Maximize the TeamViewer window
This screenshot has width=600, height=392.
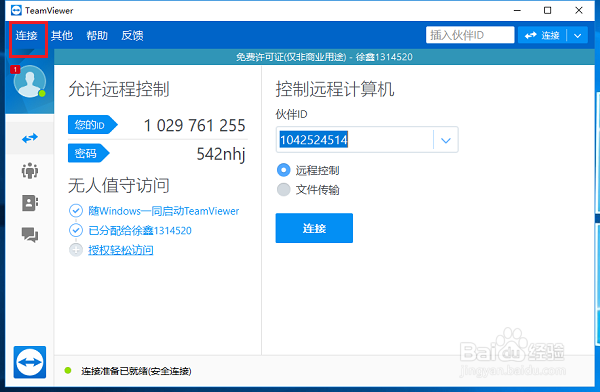(x=548, y=10)
